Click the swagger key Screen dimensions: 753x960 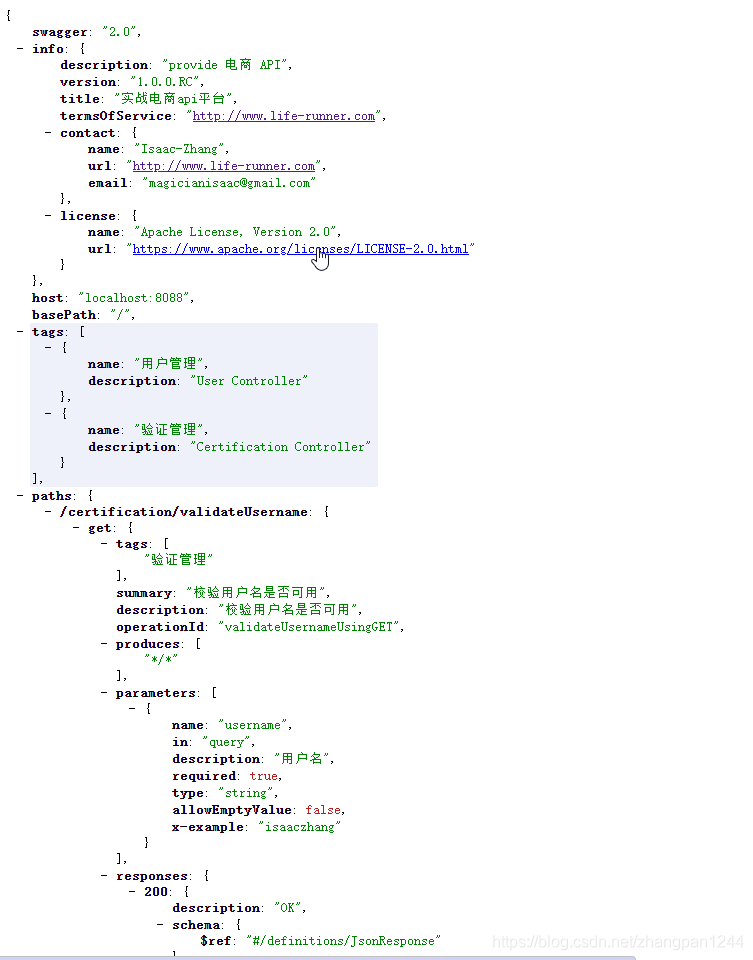[x=59, y=32]
